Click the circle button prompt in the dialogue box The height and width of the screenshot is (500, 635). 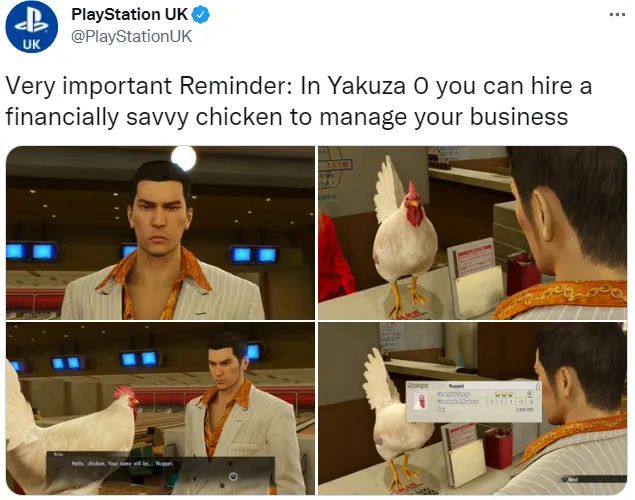pyautogui.click(x=233, y=477)
